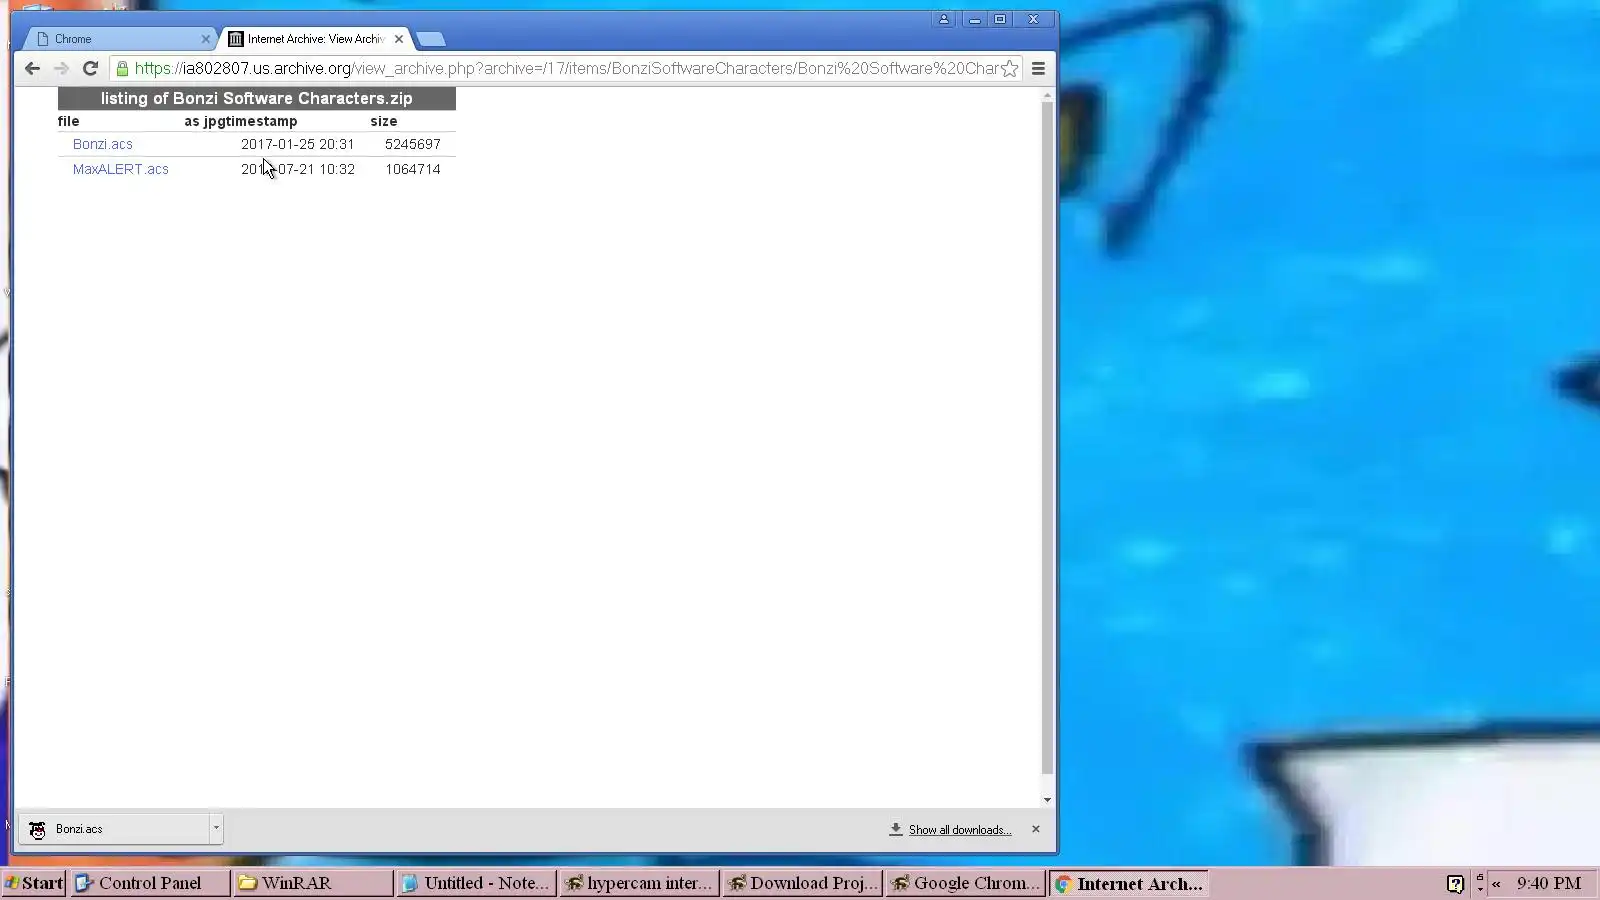1600x900 pixels.
Task: Close the downloads bar
Action: coord(1035,829)
